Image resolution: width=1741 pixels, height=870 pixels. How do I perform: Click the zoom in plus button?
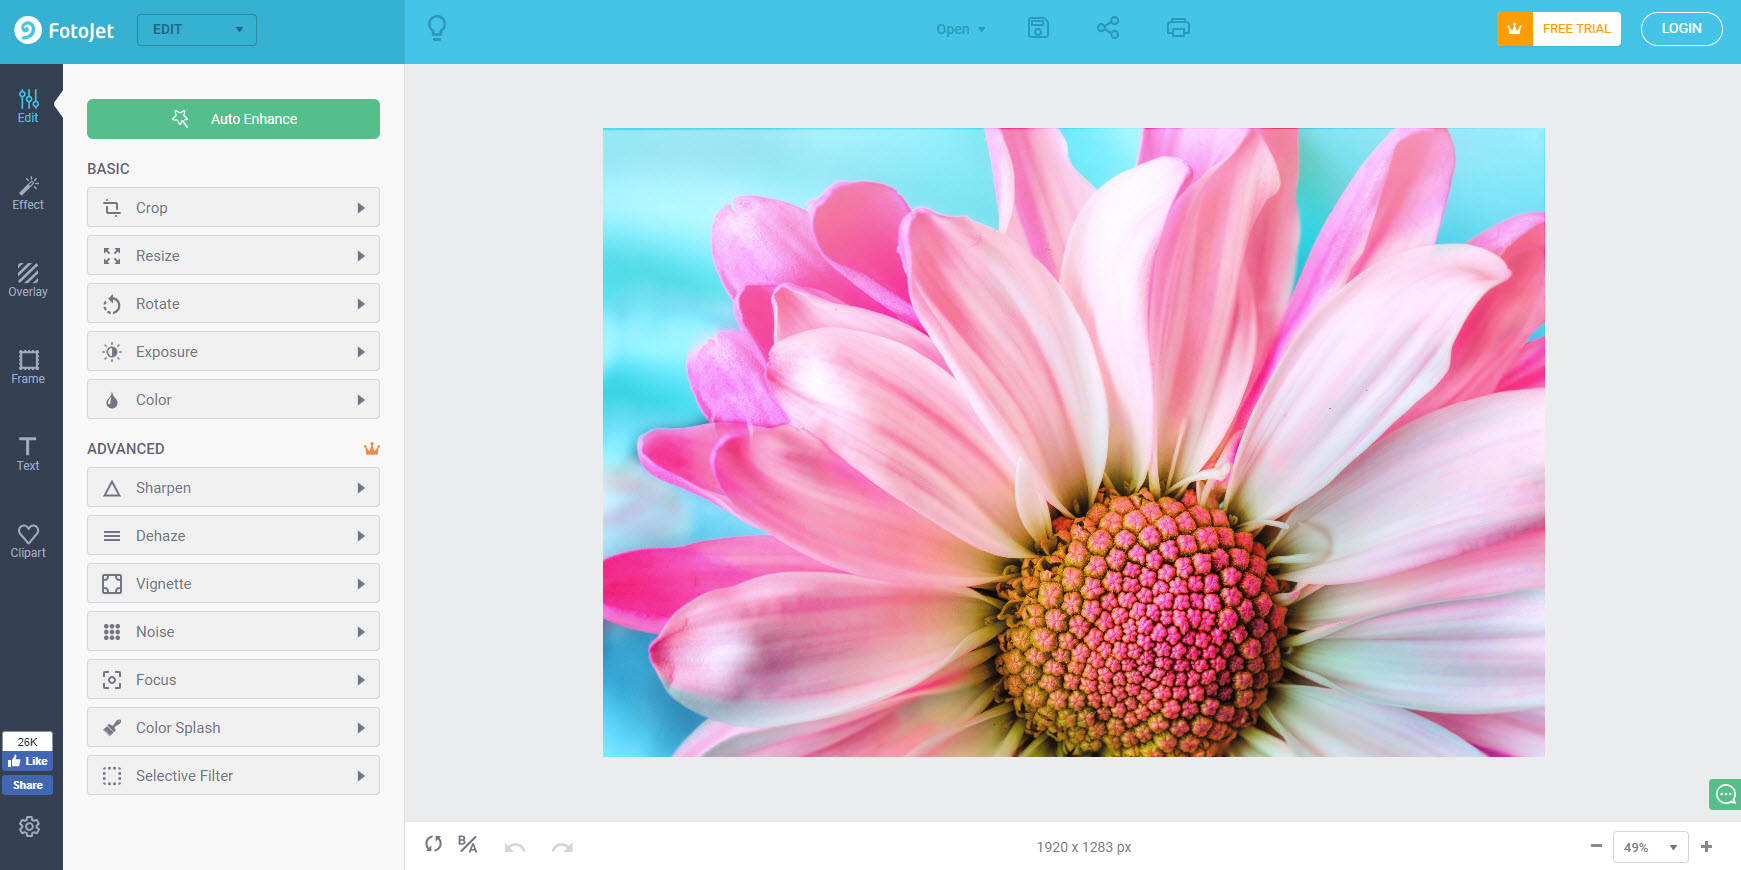click(x=1706, y=846)
